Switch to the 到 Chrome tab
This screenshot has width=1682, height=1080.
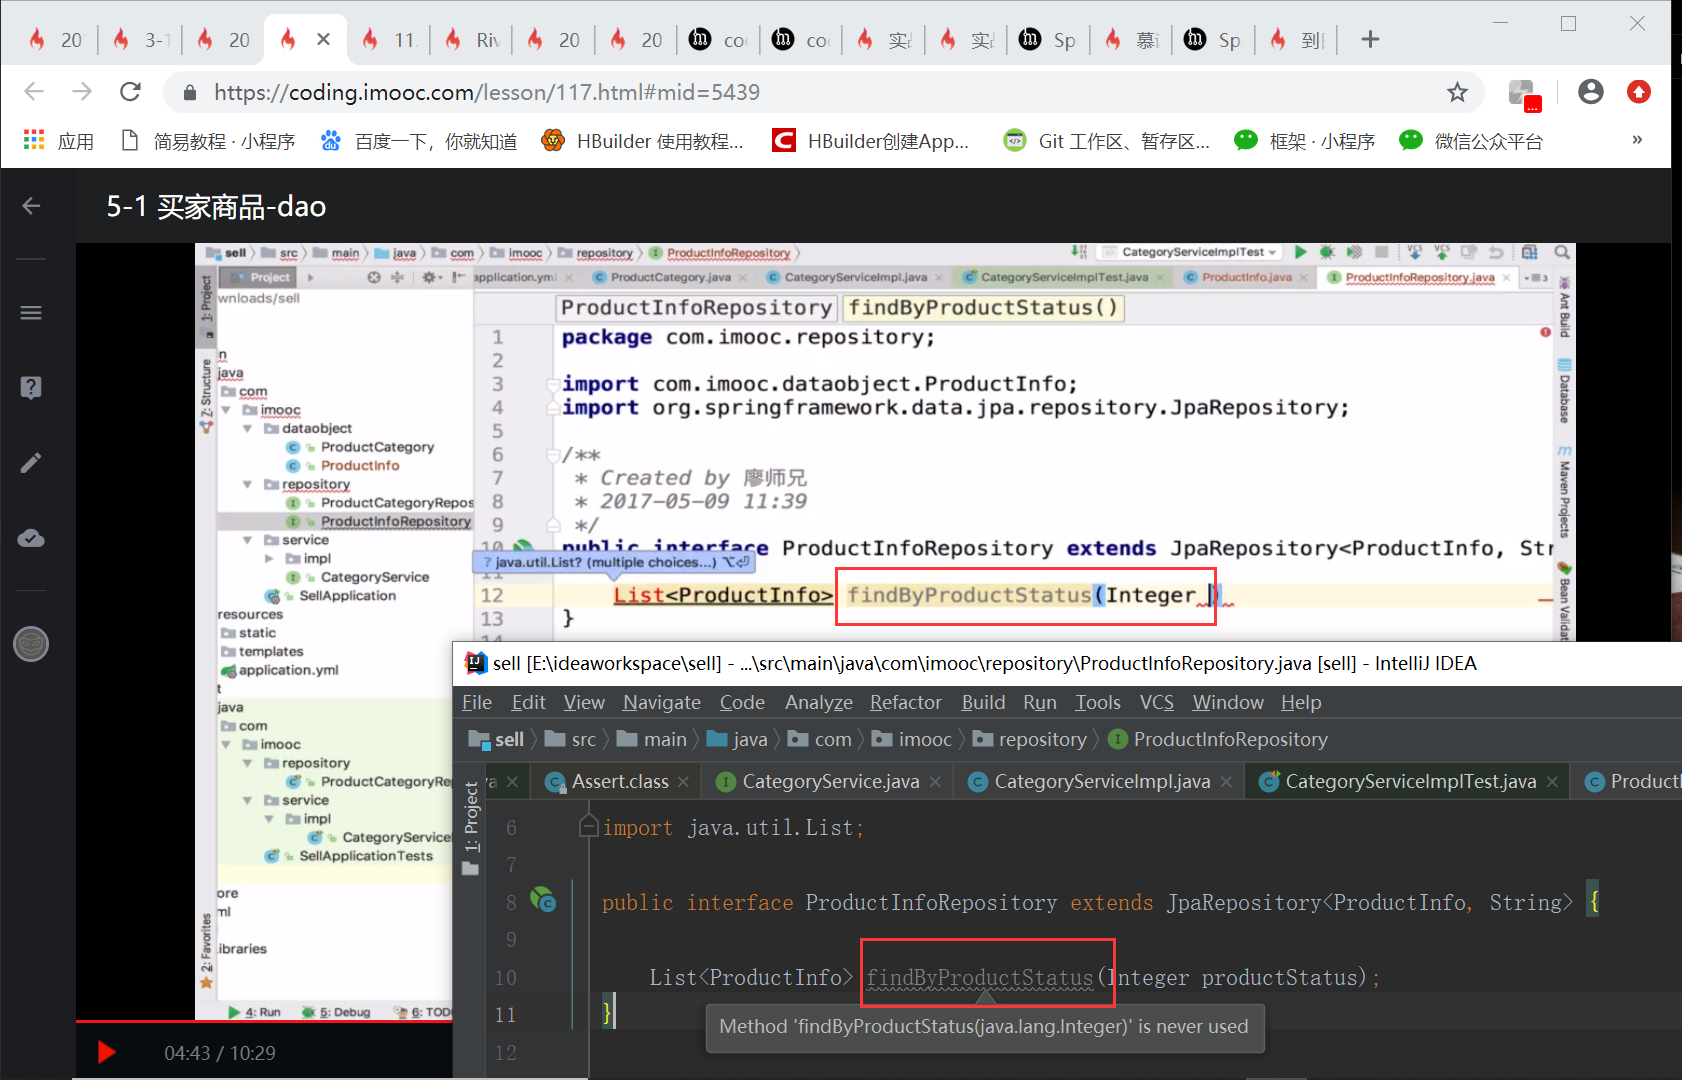tap(1299, 40)
